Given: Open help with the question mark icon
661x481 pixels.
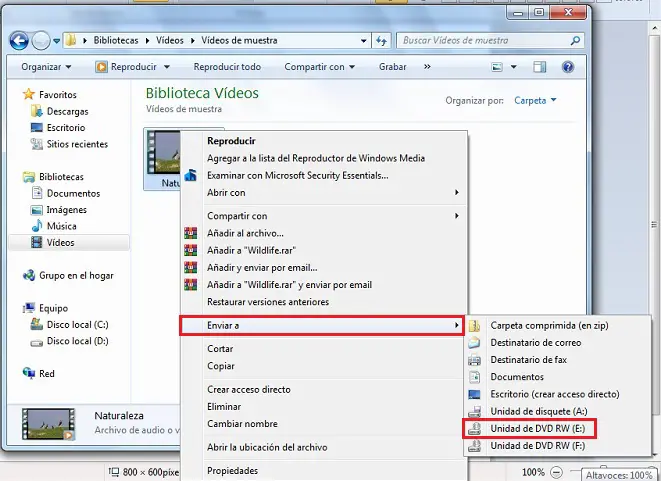Looking at the screenshot, I should [x=568, y=67].
